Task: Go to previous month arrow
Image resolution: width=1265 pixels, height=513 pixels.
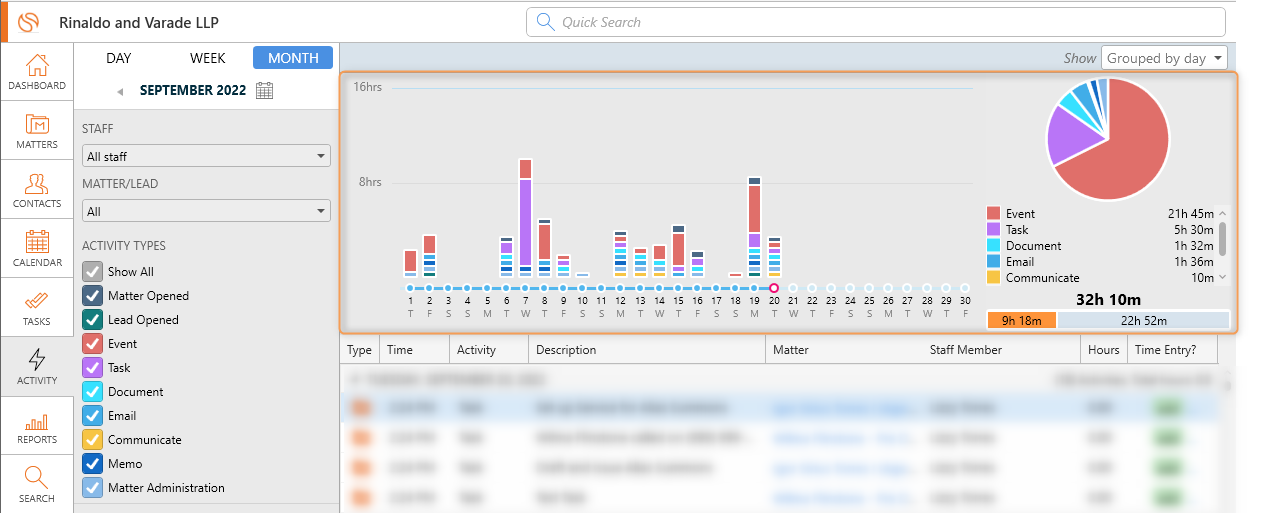Action: [x=120, y=91]
